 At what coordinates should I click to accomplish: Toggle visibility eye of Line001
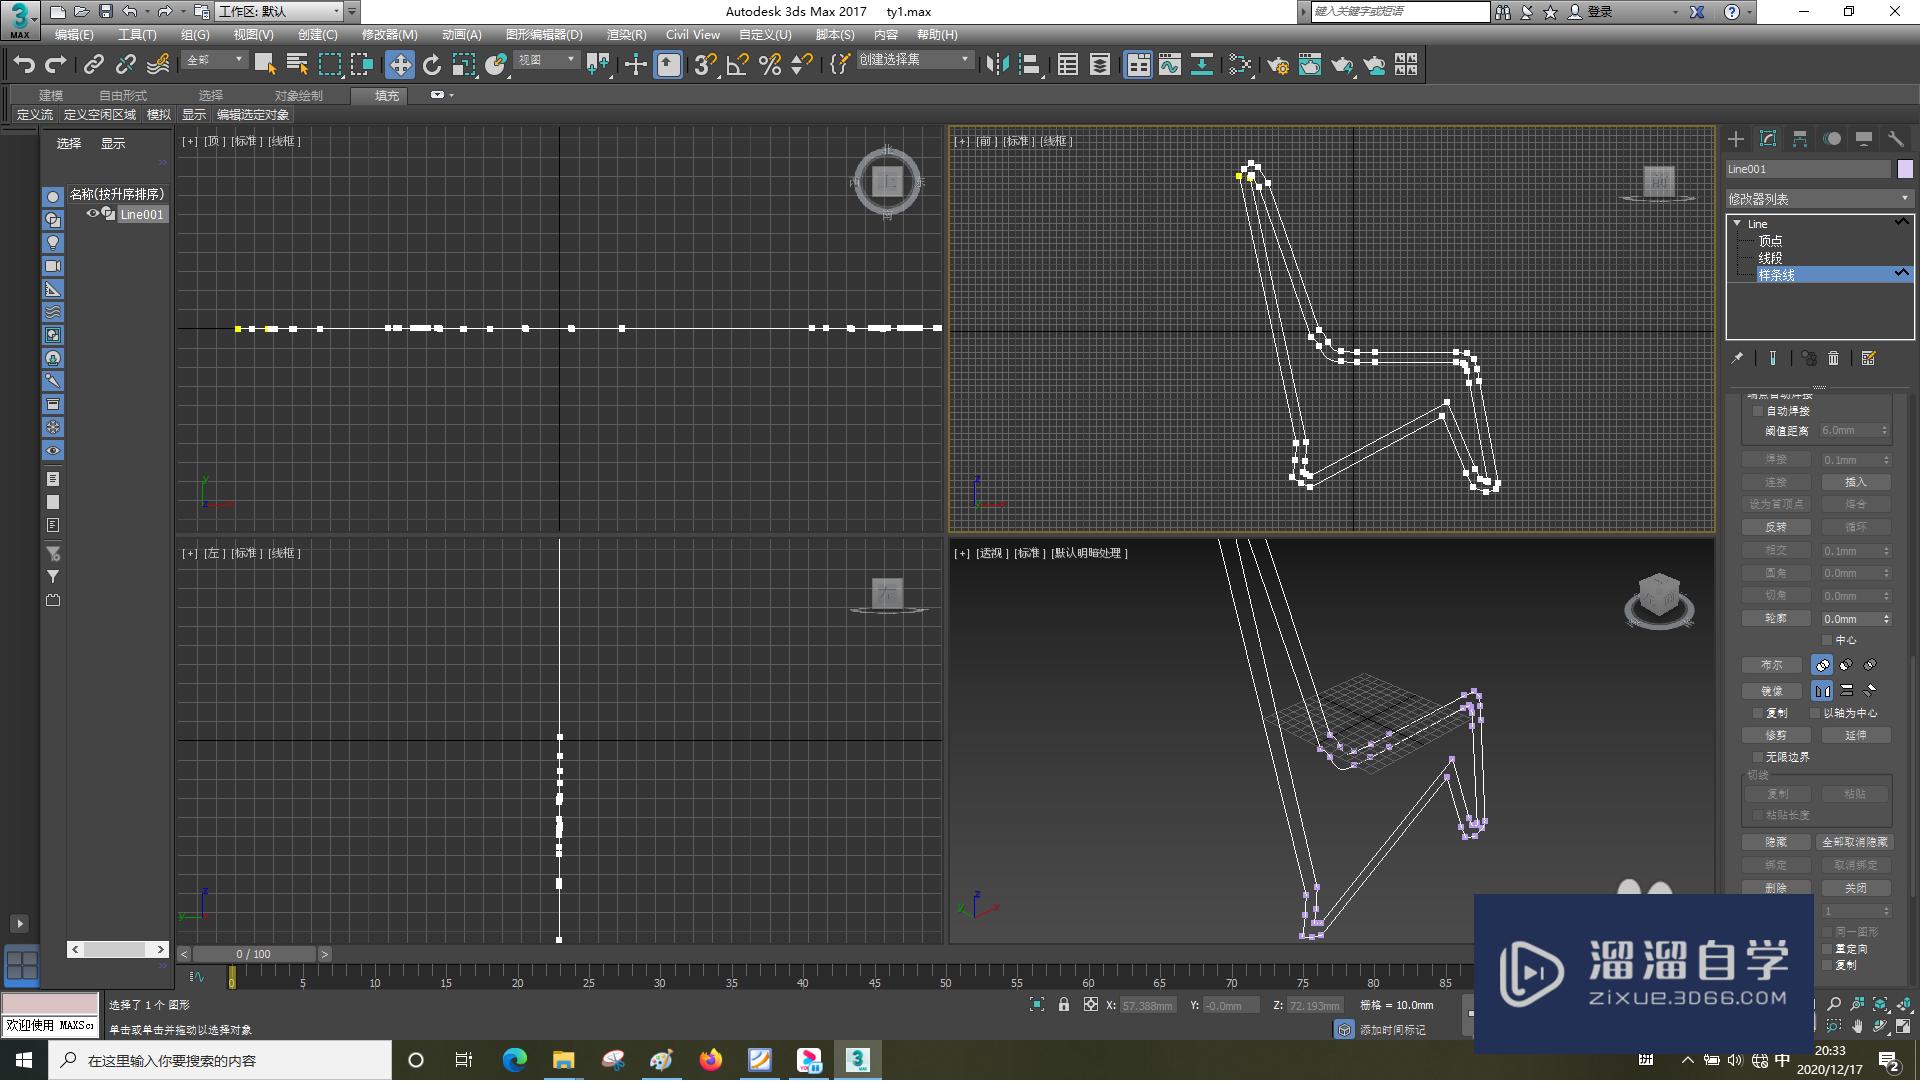pyautogui.click(x=93, y=214)
